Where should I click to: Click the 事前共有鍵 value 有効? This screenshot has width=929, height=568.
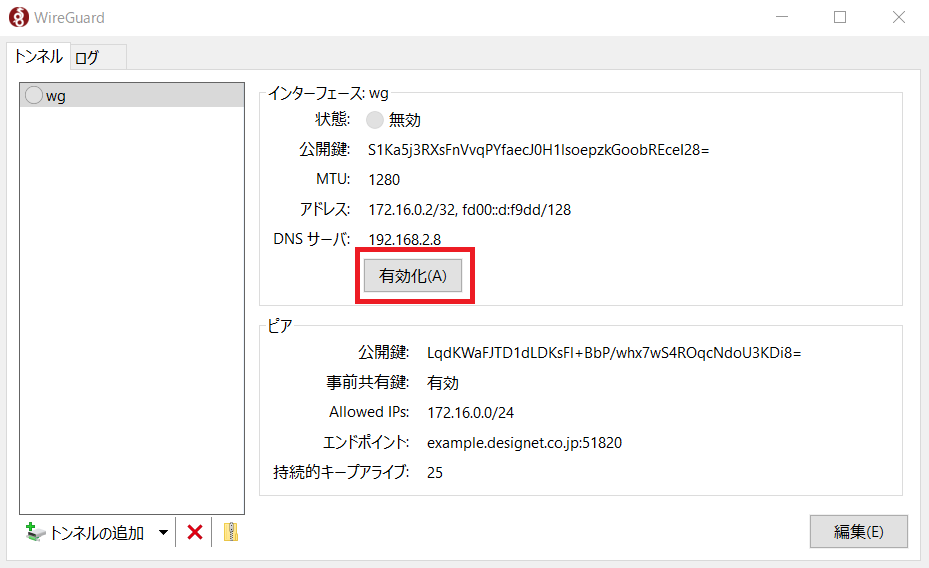(443, 383)
